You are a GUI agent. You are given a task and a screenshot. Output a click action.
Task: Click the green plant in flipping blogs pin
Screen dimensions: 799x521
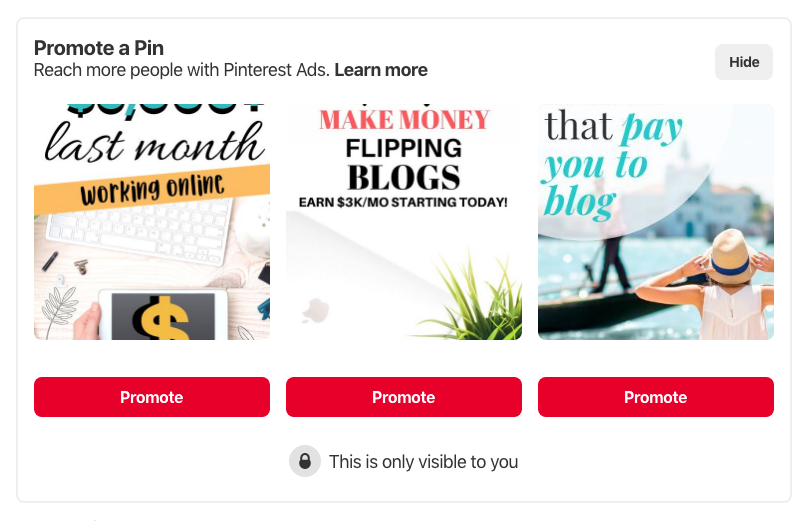click(x=476, y=297)
